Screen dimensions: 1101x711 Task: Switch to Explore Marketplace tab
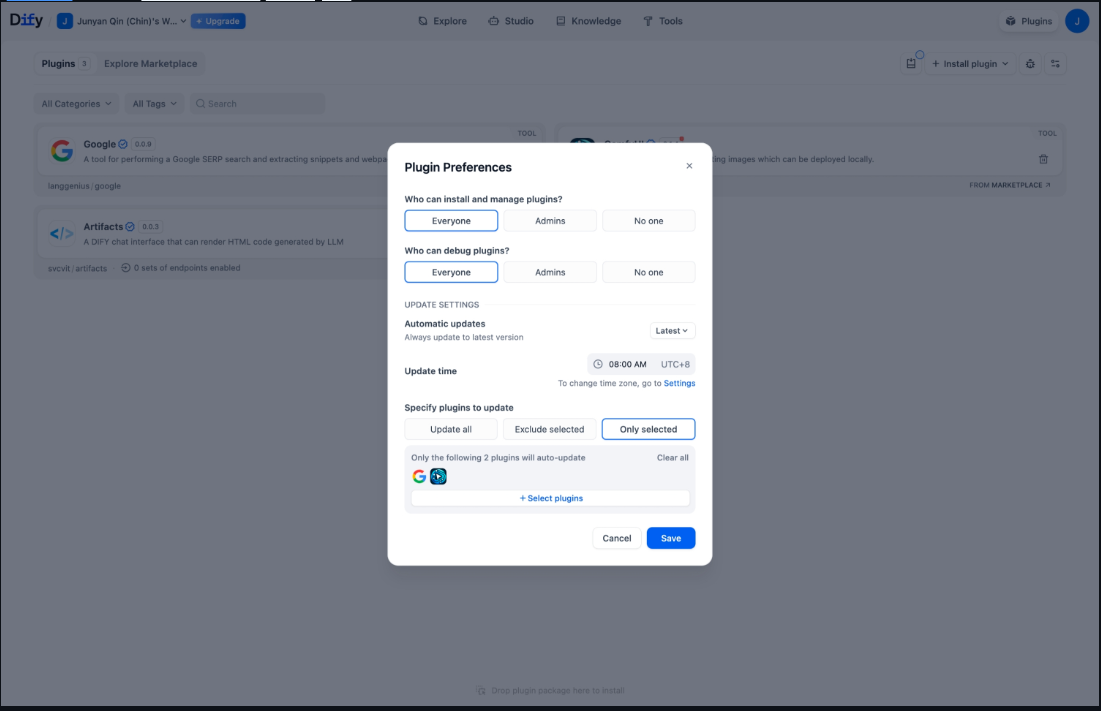pos(150,64)
